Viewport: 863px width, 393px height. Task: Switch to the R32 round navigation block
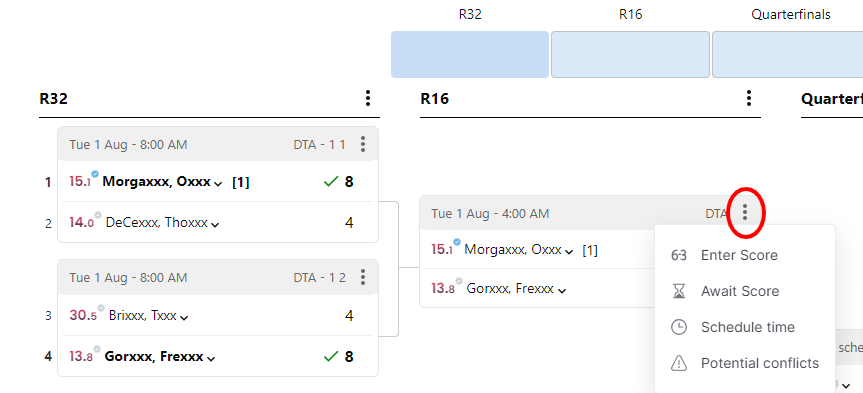(x=470, y=54)
